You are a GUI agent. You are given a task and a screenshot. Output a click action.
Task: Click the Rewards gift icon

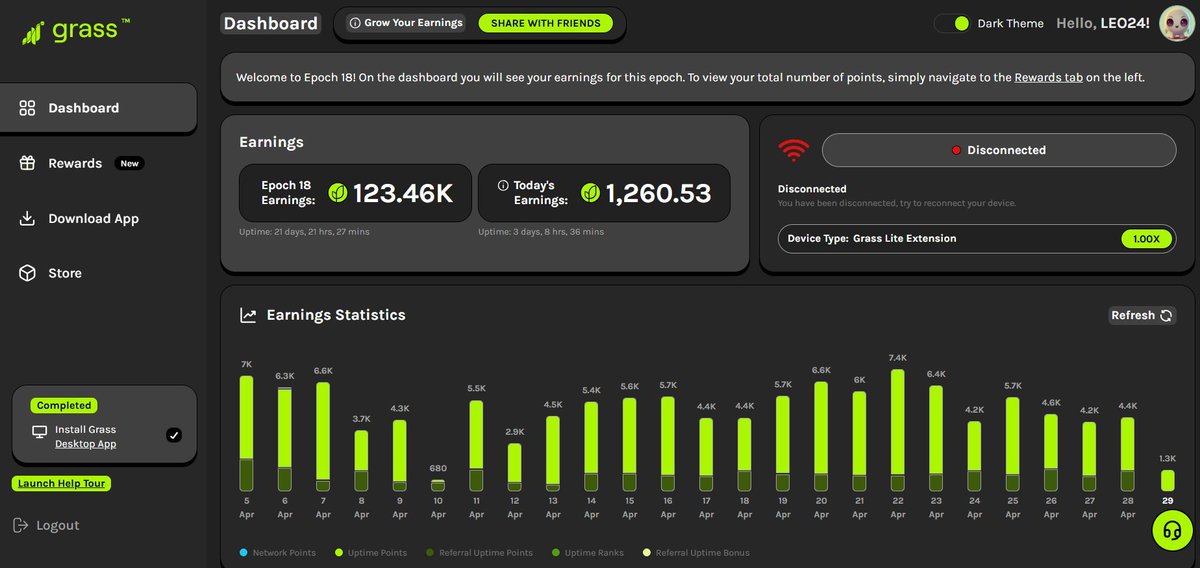pos(27,163)
